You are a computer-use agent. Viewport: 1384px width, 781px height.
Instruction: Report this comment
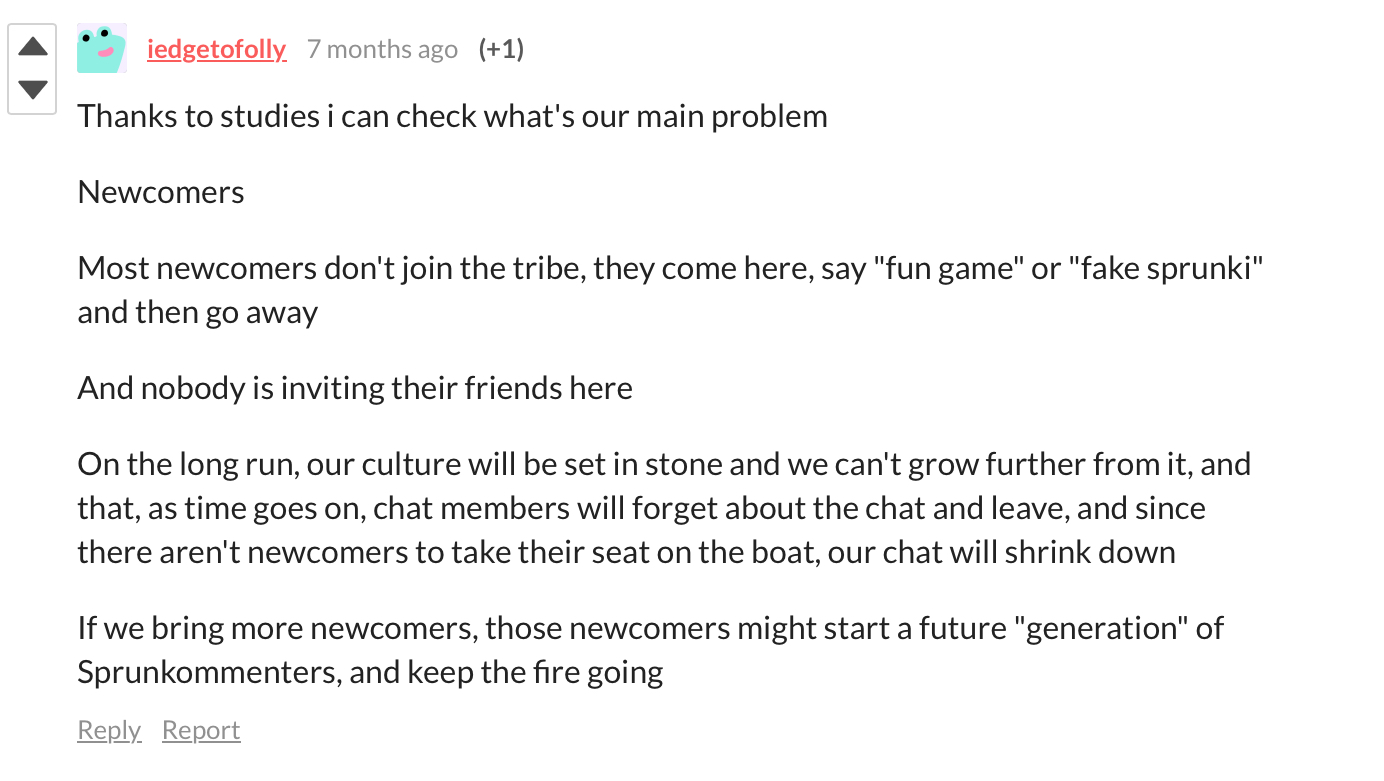(201, 730)
